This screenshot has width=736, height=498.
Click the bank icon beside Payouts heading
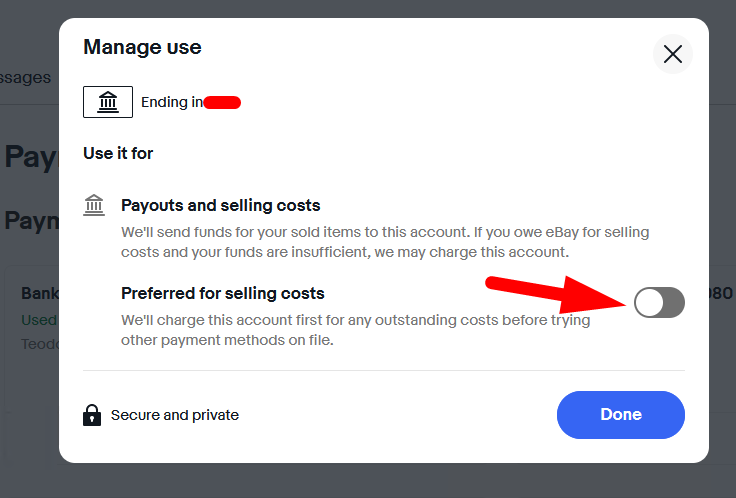(x=94, y=205)
